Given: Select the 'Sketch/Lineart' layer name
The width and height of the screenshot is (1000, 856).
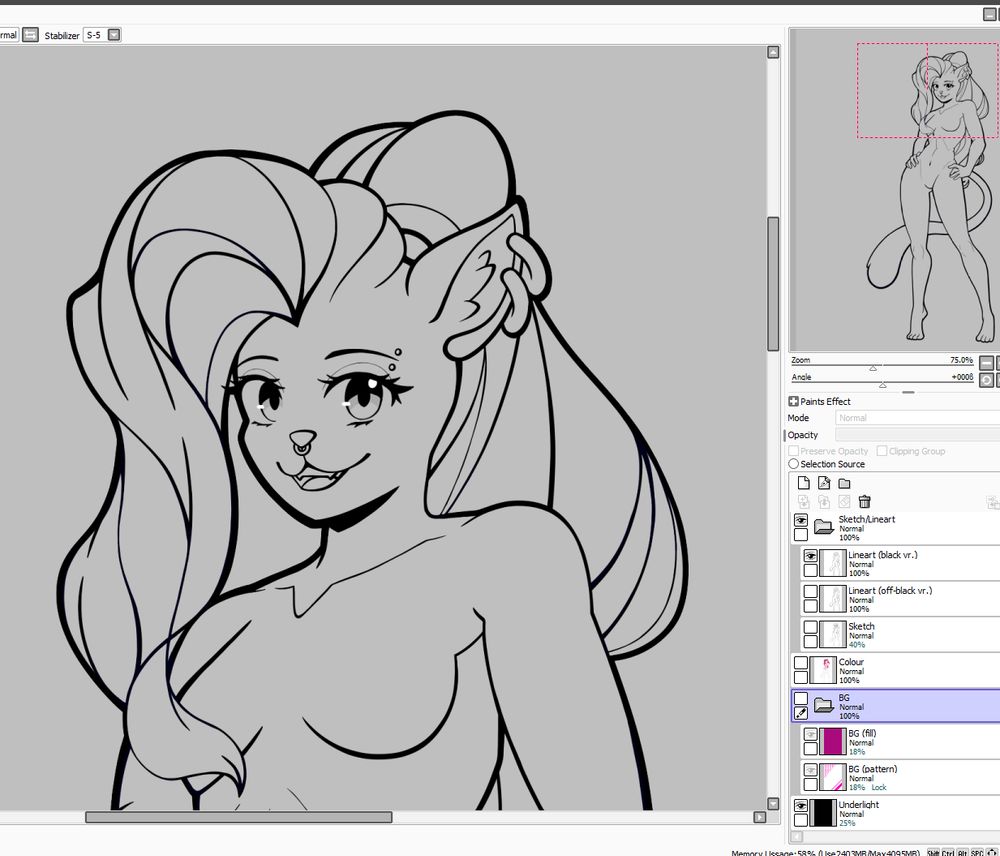Looking at the screenshot, I should click(x=867, y=519).
